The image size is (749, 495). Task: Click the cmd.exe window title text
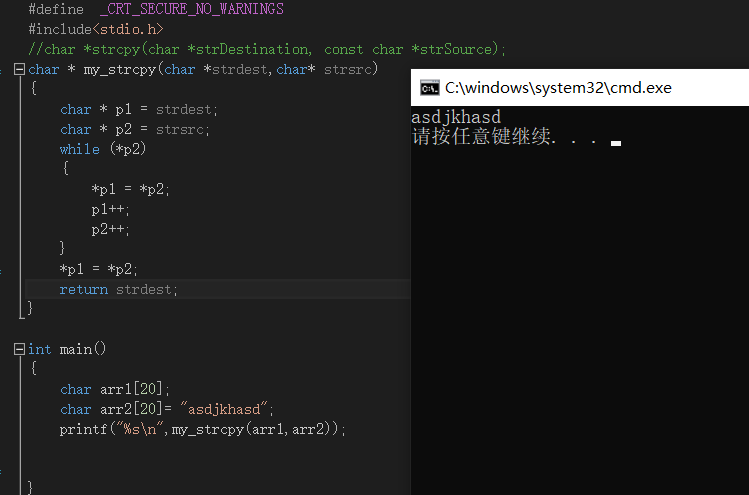(558, 88)
